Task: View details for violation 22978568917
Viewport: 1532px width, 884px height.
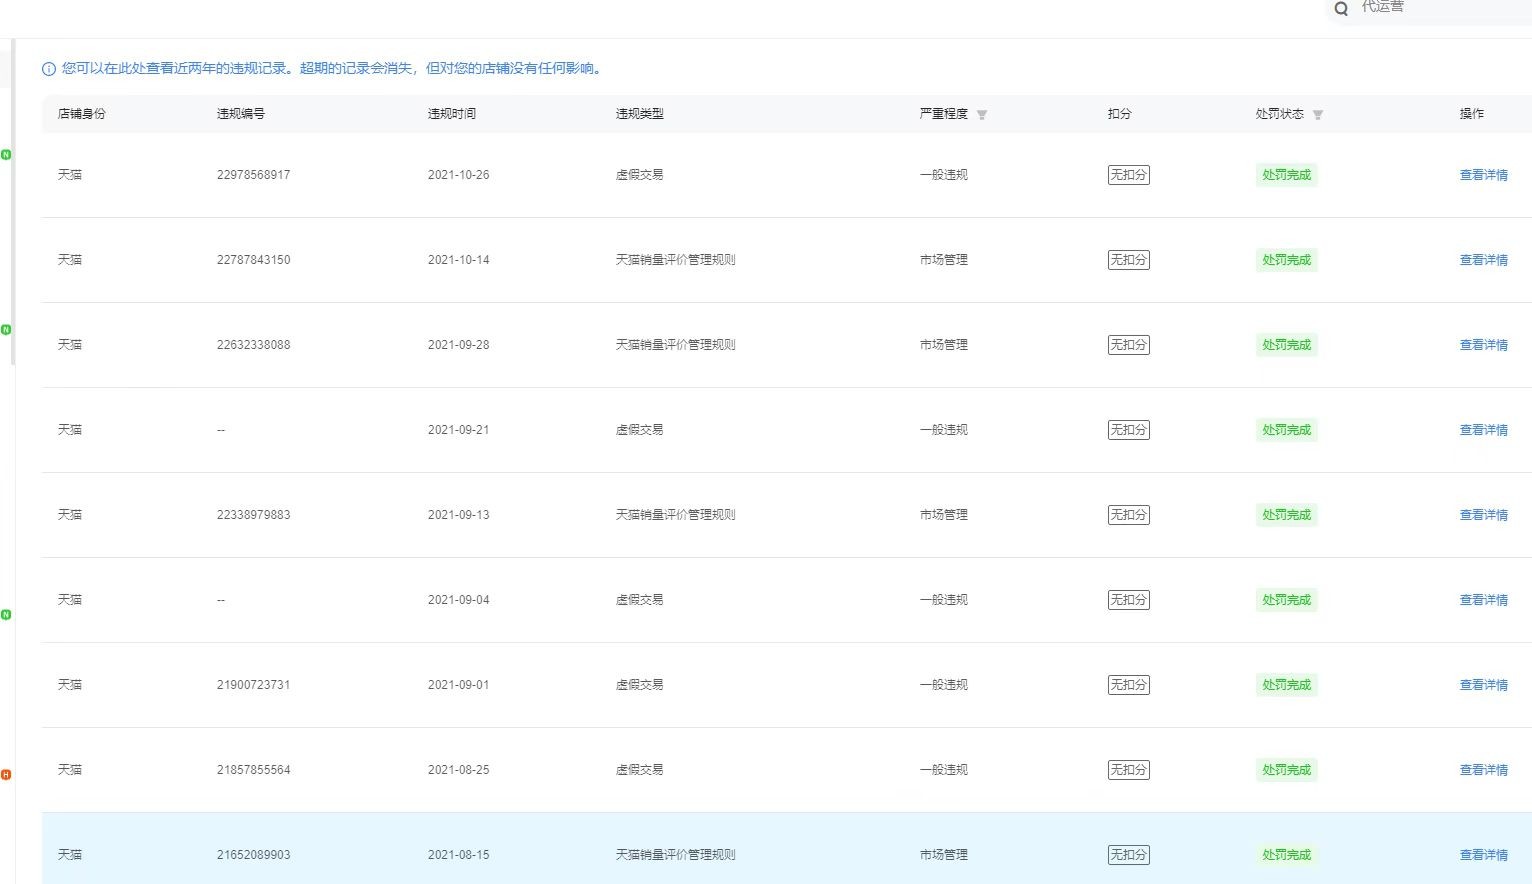Action: point(1483,175)
